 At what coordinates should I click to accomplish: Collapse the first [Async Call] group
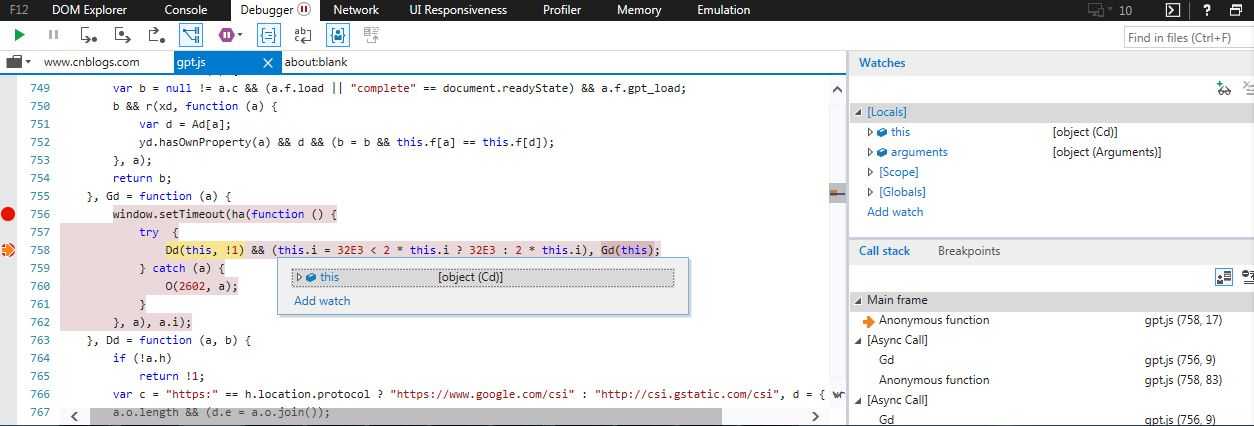[x=858, y=340]
